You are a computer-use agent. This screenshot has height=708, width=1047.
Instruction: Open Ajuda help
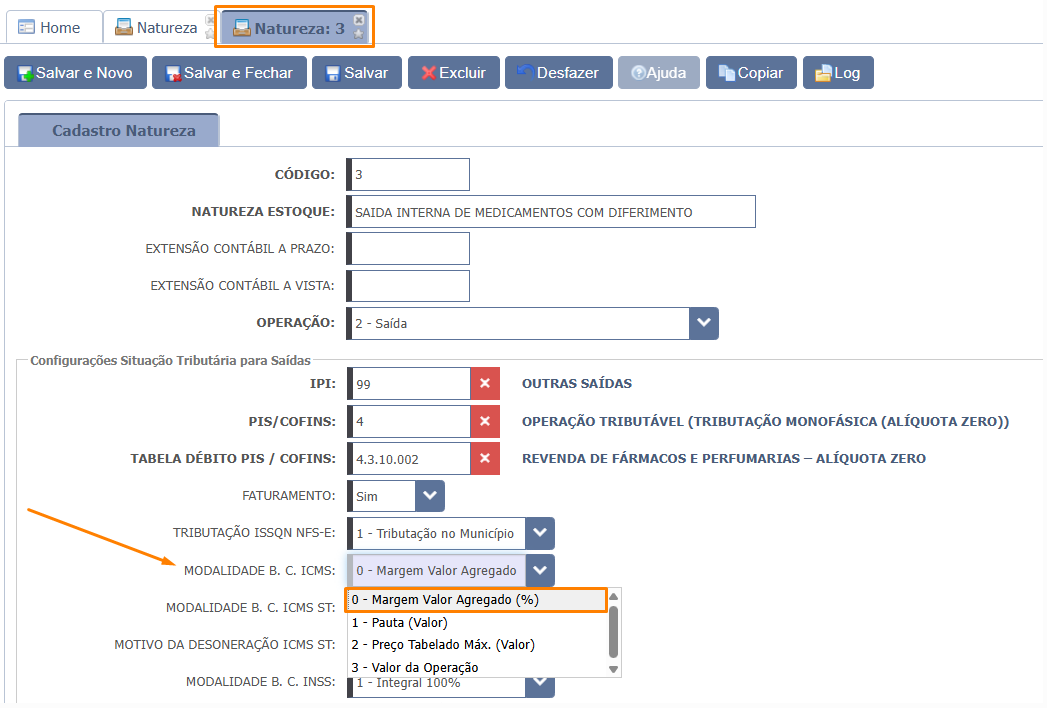(658, 73)
